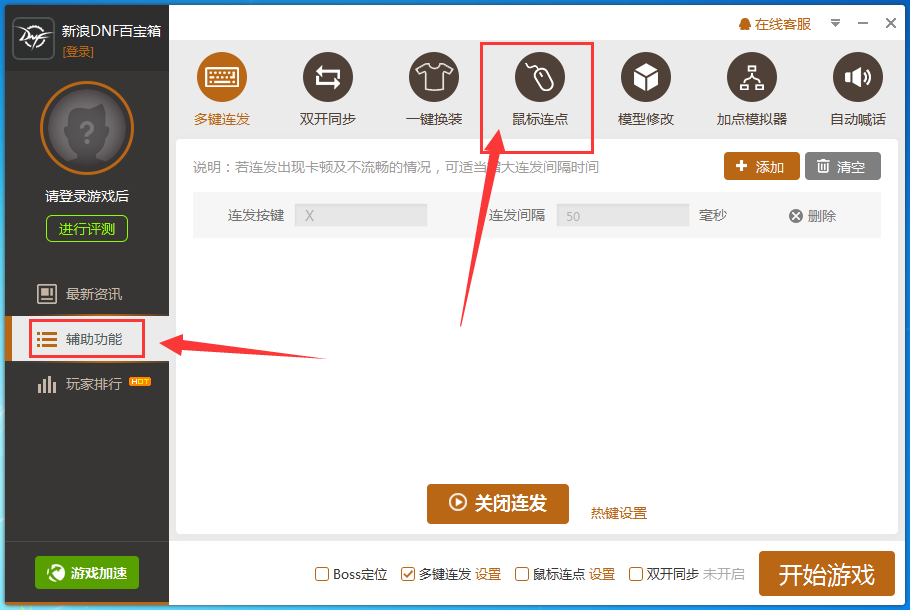Viewport: 910px width, 610px height.
Task: Open 设置 next to 多键连发
Action: click(489, 573)
